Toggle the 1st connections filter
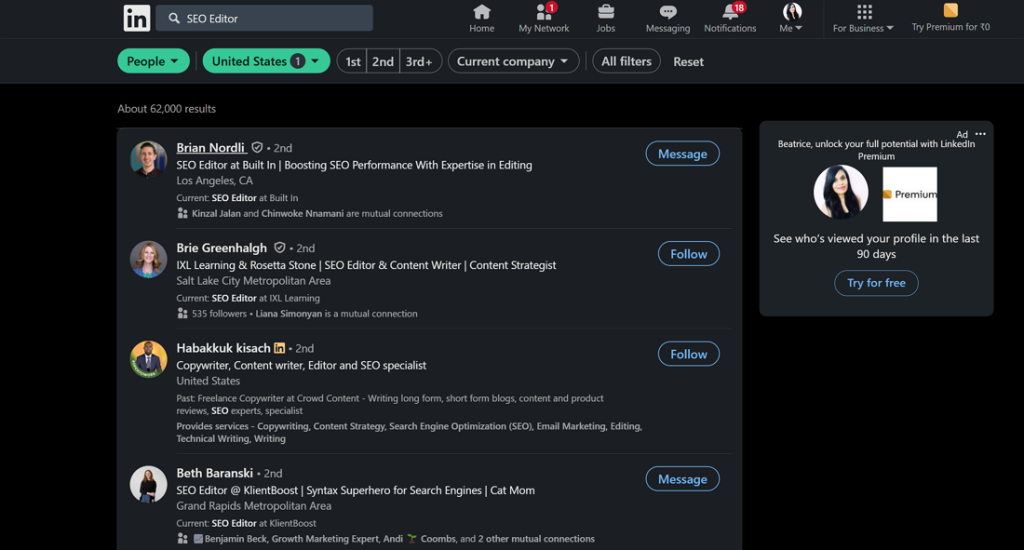Image resolution: width=1024 pixels, height=550 pixels. pyautogui.click(x=353, y=61)
